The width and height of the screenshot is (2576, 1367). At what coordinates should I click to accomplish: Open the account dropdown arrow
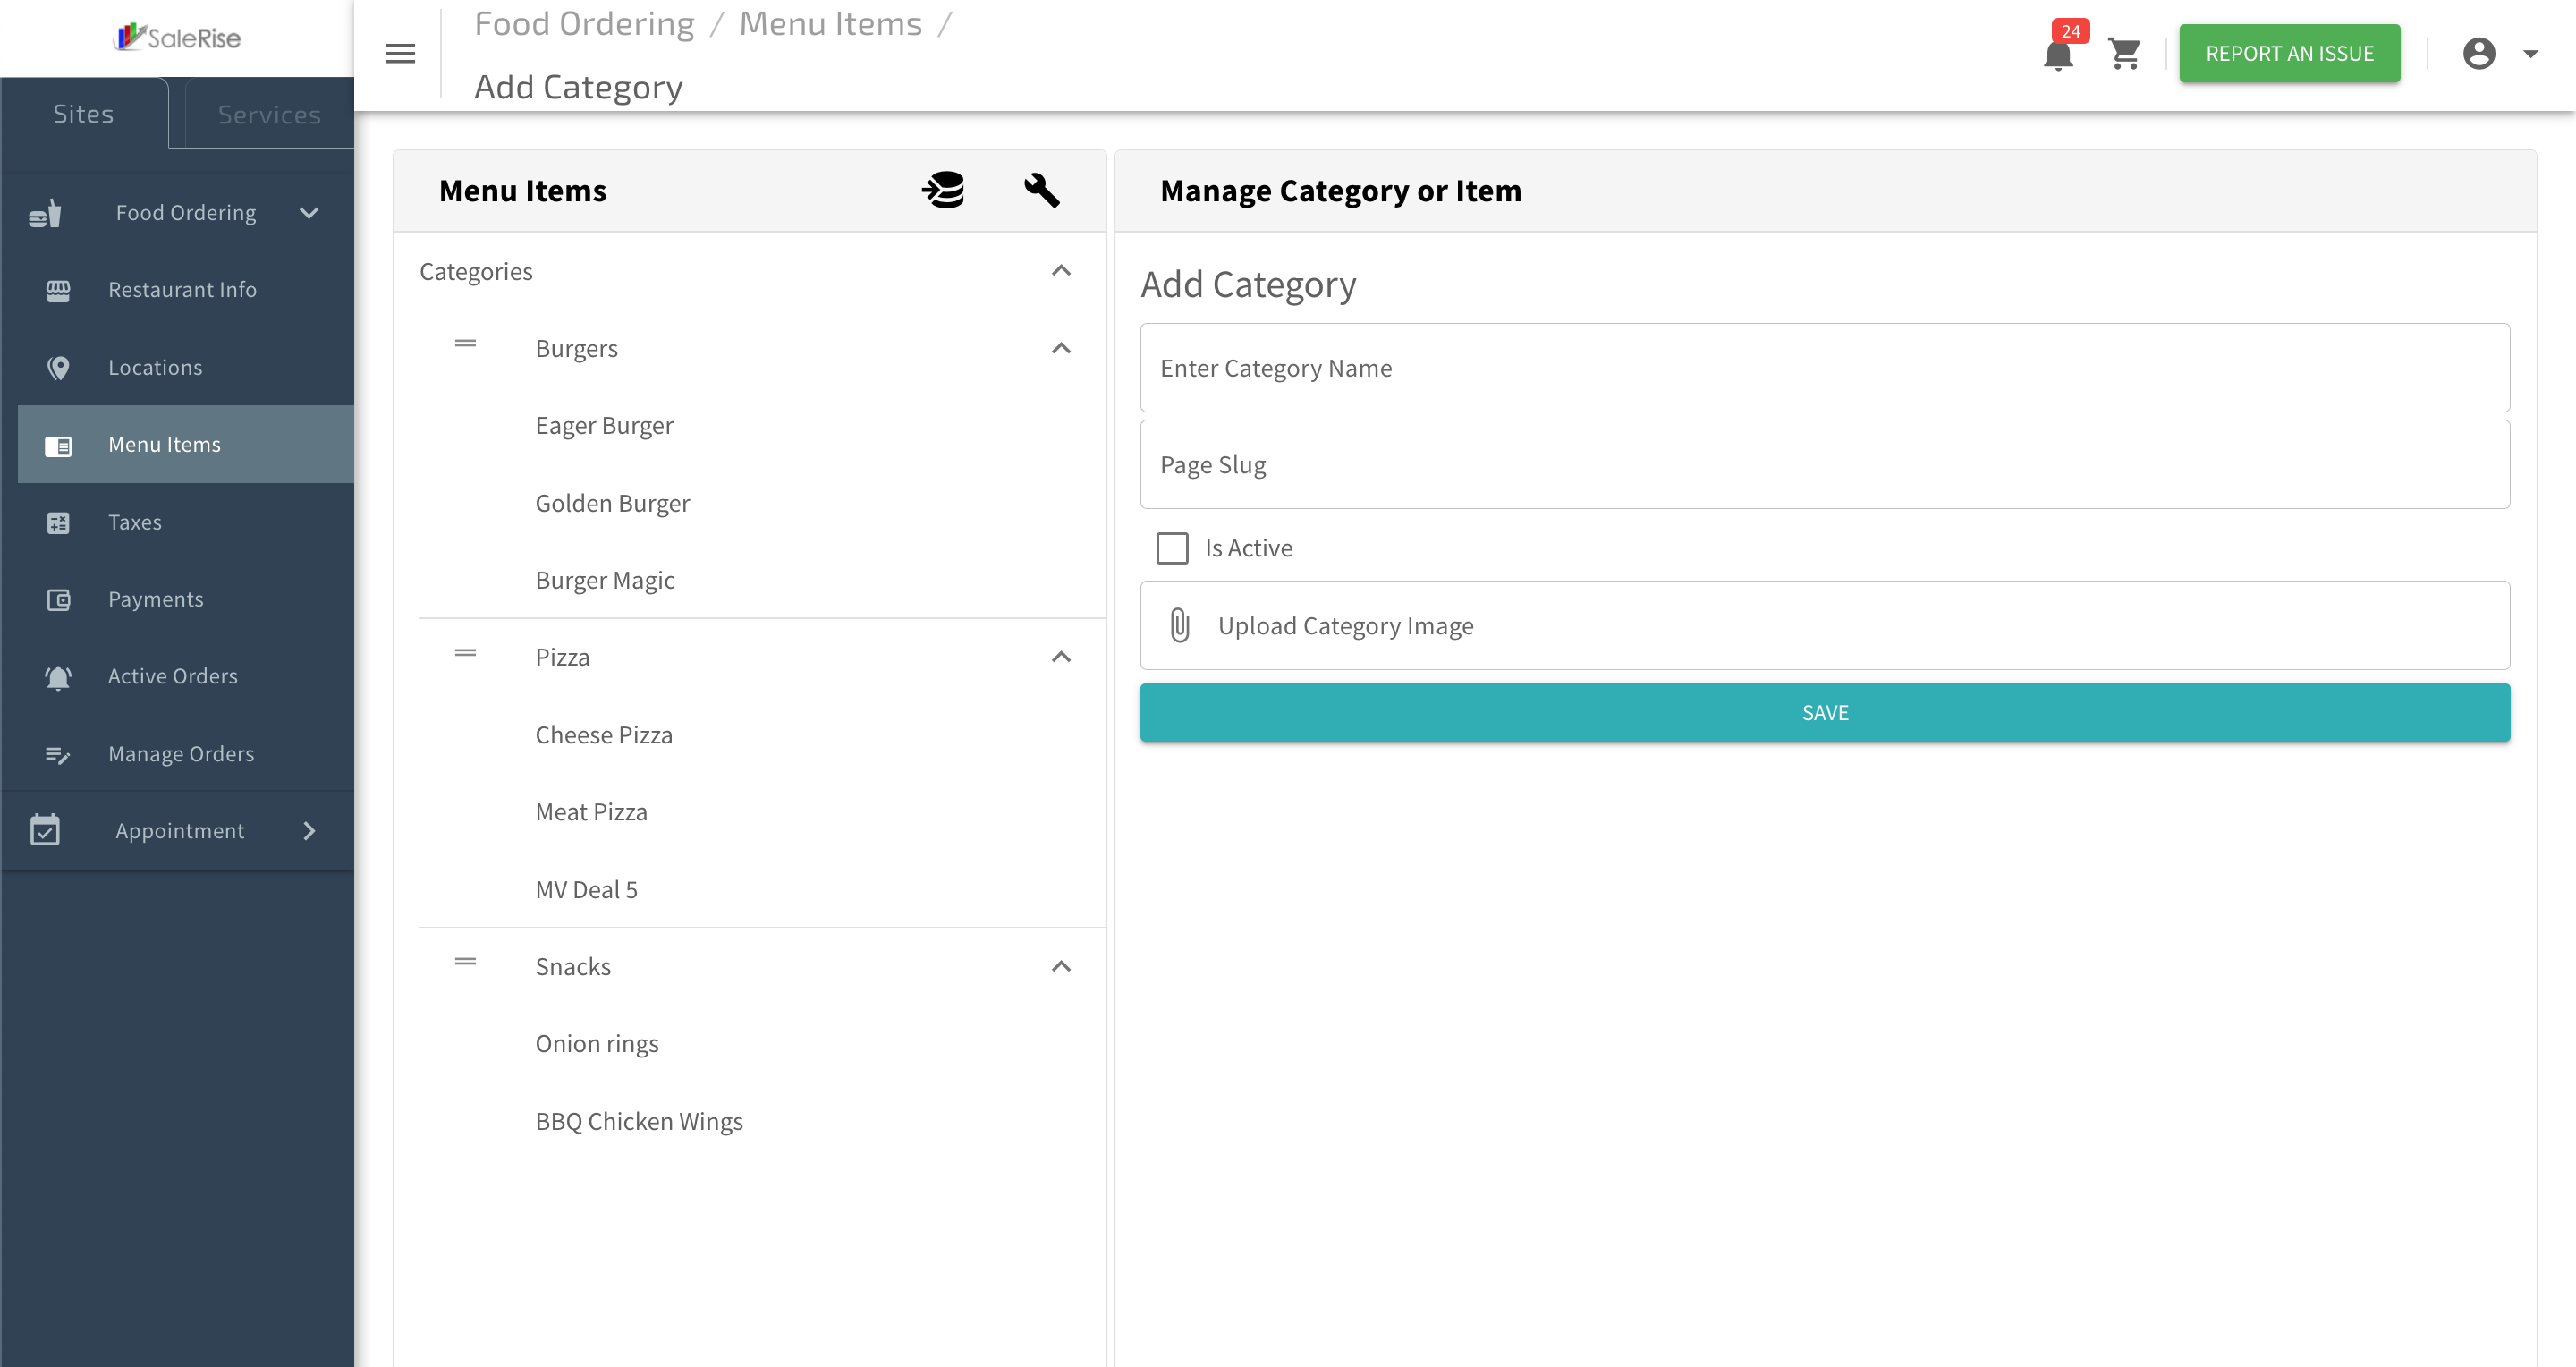tap(2530, 54)
